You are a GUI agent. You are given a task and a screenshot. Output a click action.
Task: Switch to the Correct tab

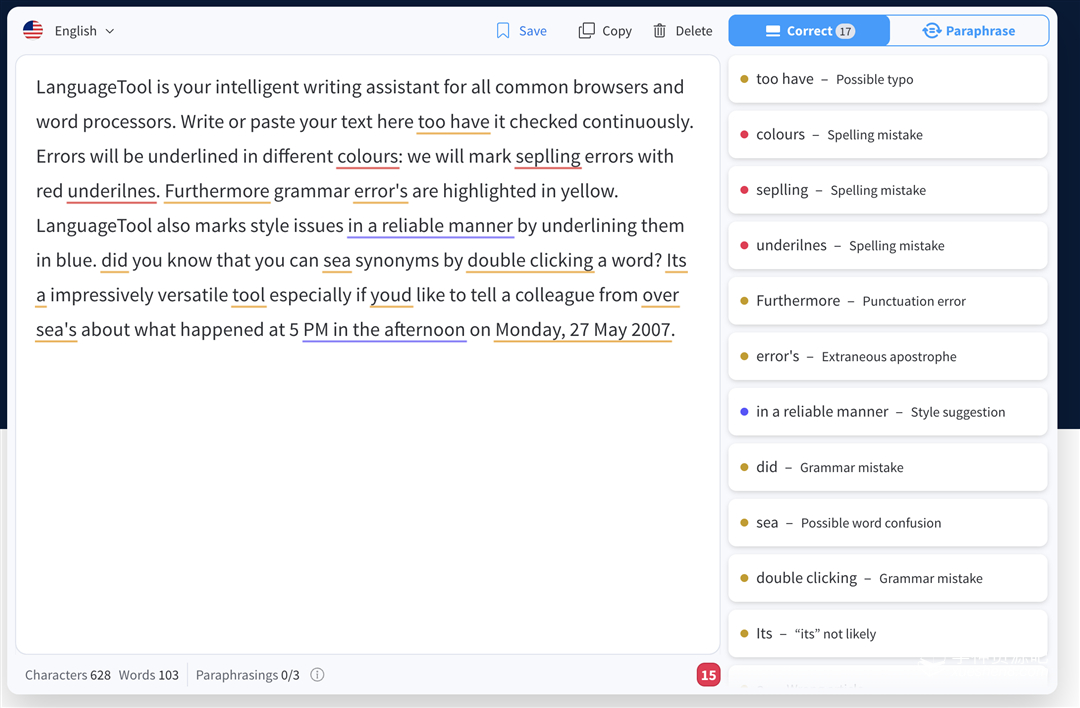(809, 31)
